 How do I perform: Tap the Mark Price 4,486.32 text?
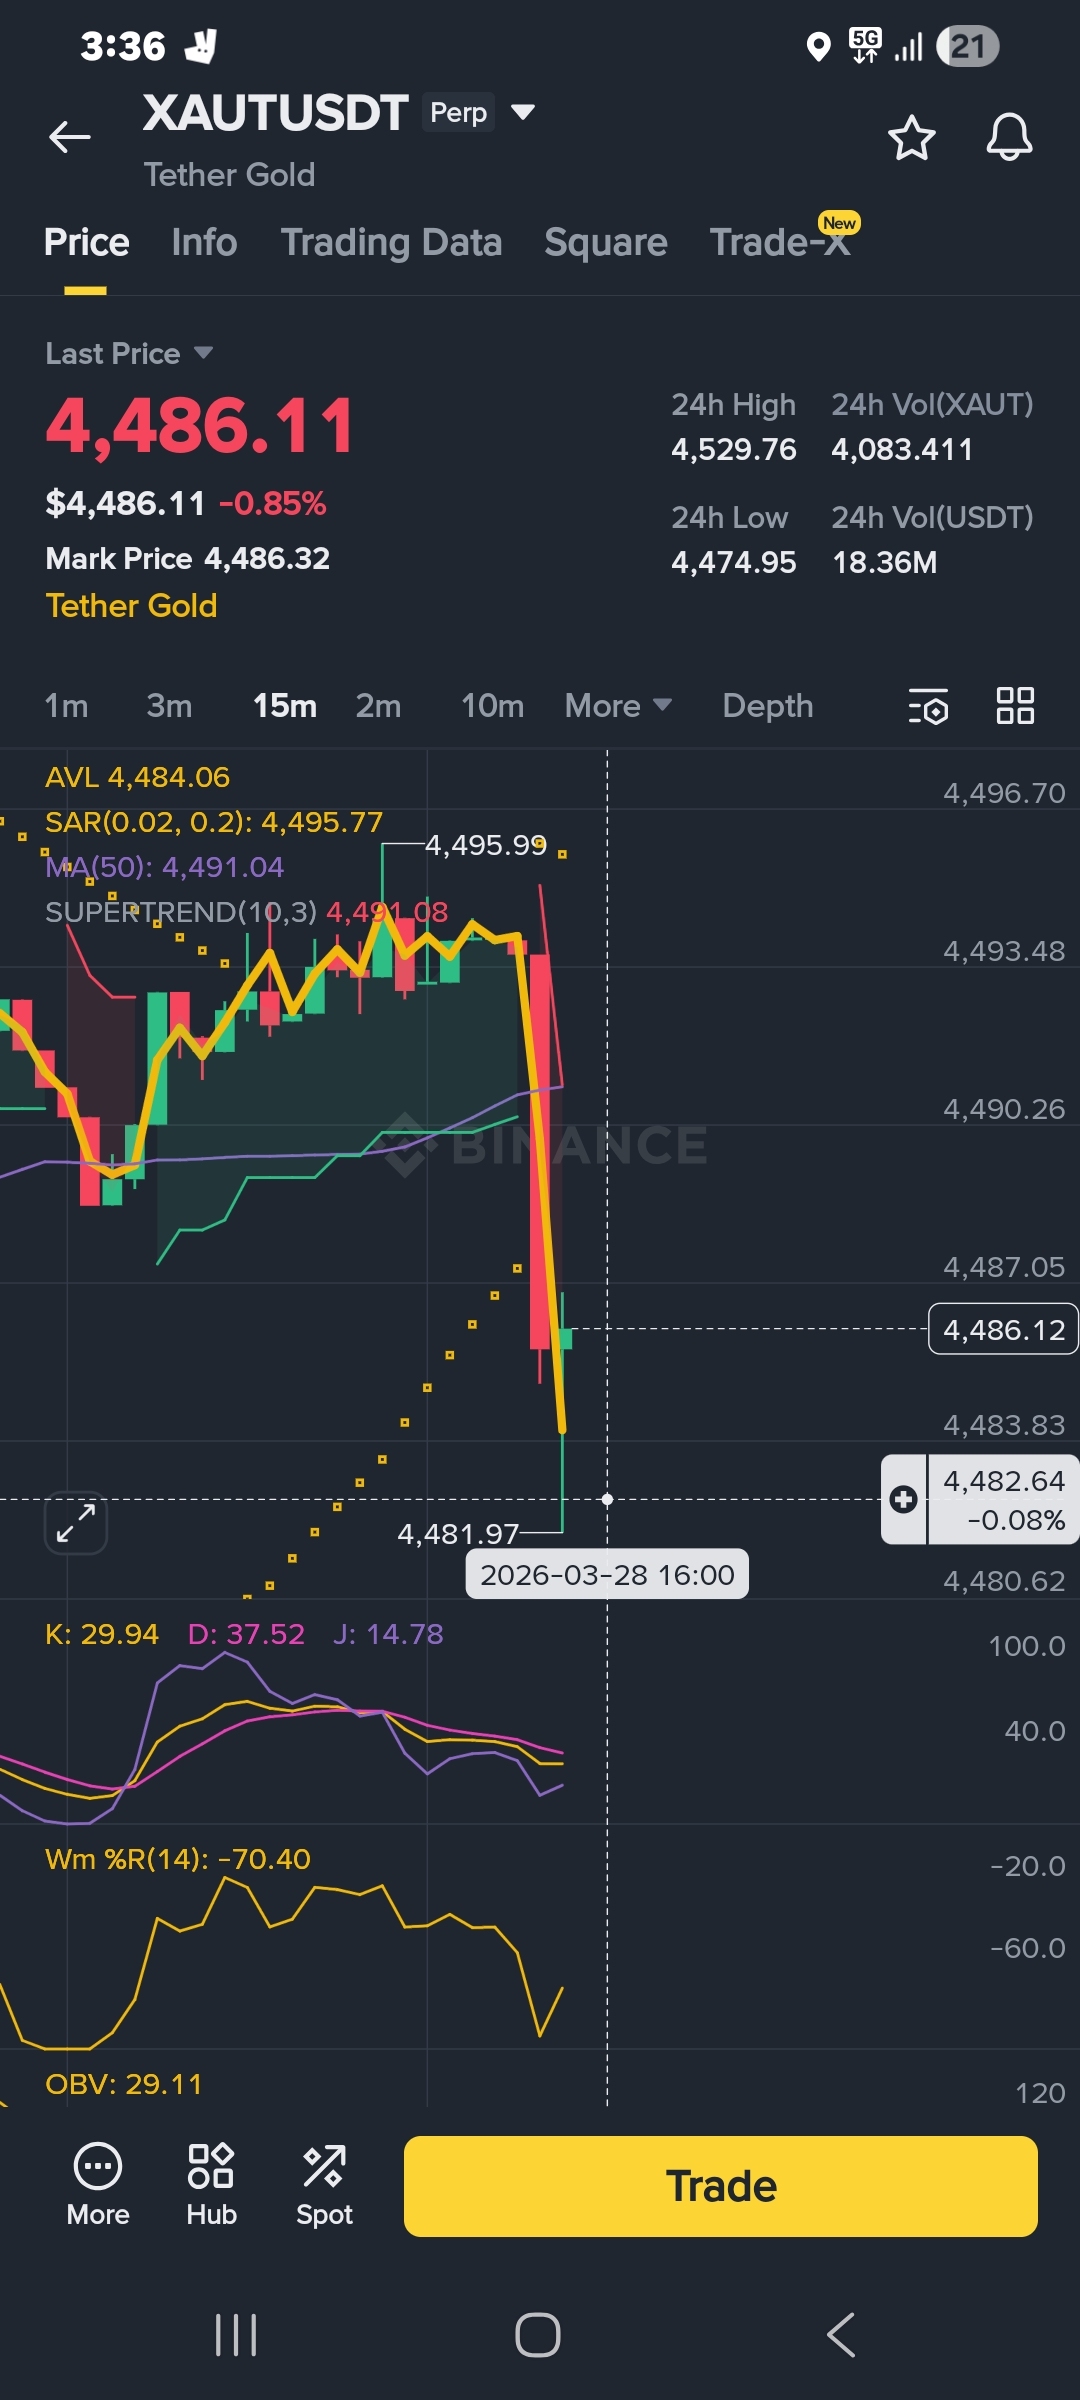tap(187, 558)
